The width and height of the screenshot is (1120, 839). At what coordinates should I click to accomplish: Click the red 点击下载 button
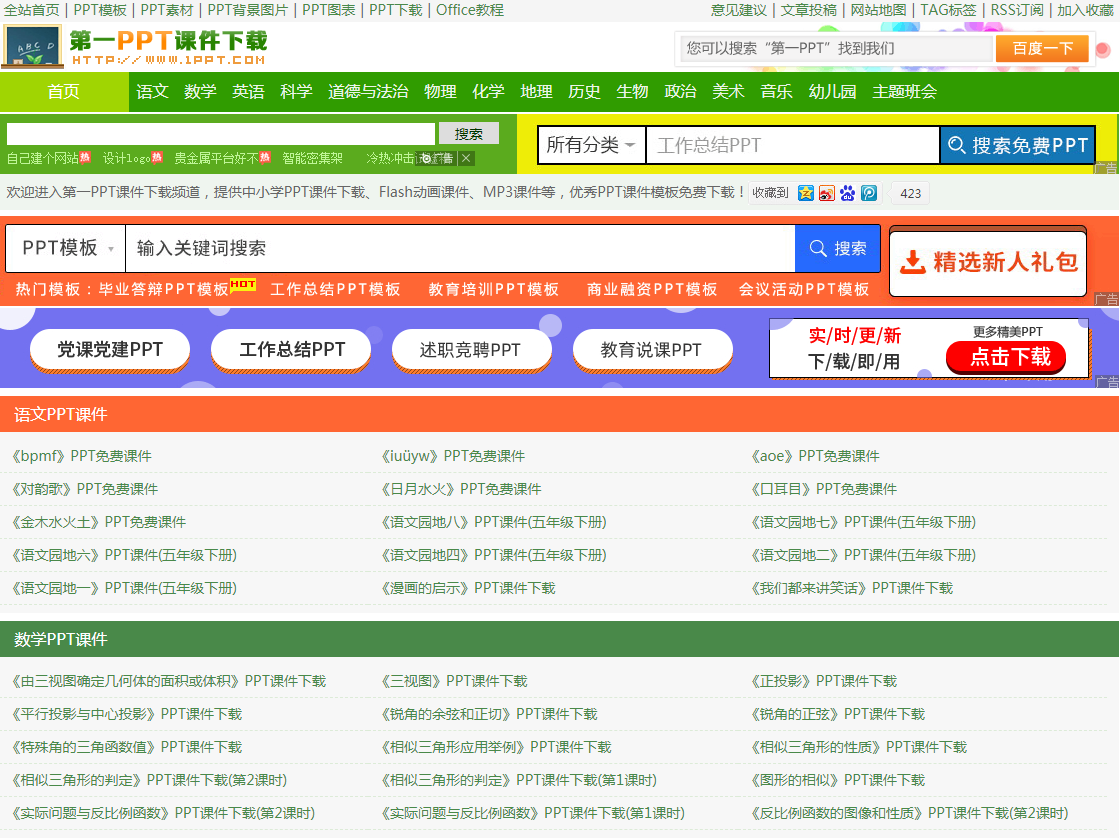1006,356
